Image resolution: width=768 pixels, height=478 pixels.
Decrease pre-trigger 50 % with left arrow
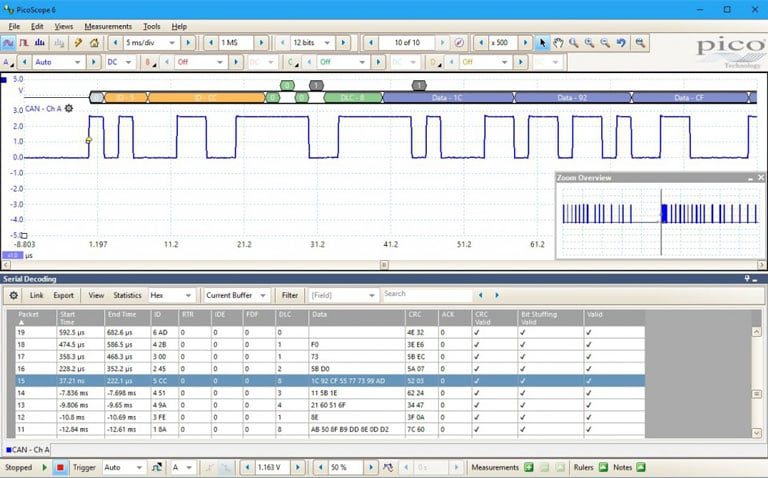click(320, 468)
